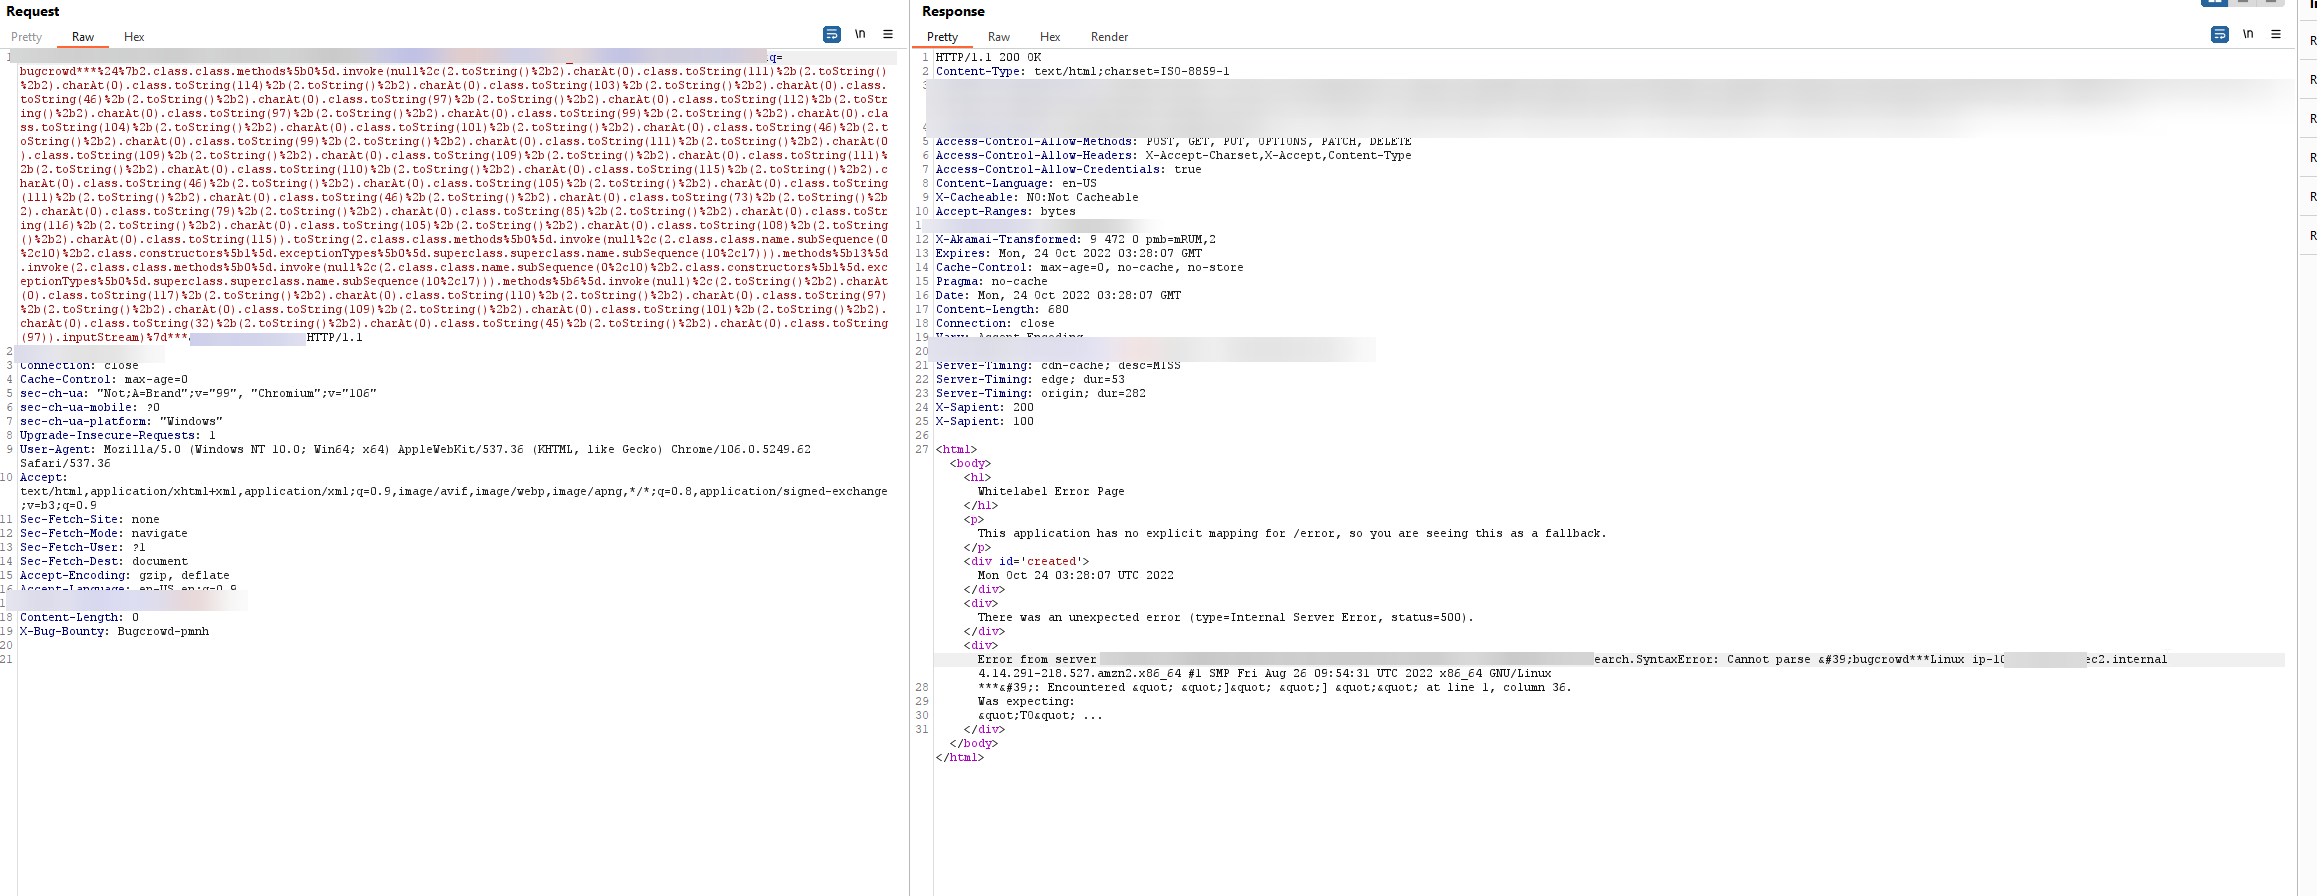2317x896 pixels.
Task: Click 'Whitelabel Error Page' heading text
Action: click(x=1051, y=492)
